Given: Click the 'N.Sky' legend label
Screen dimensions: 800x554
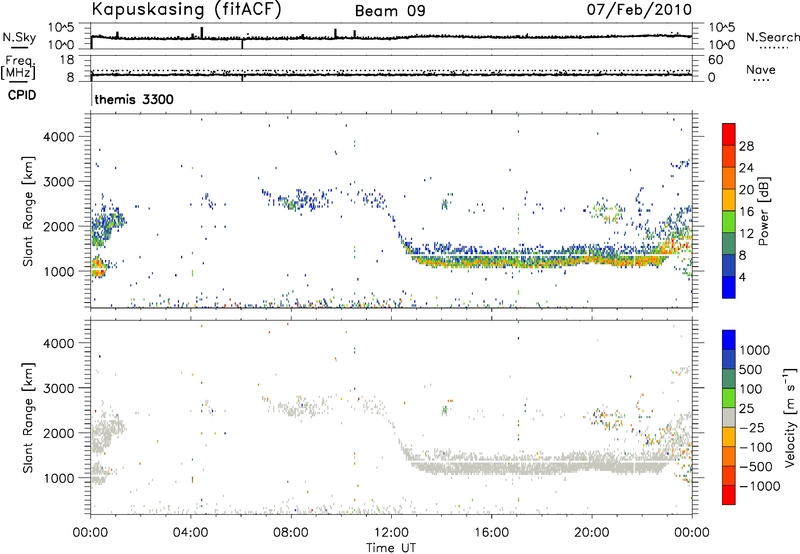Looking at the screenshot, I should point(19,37).
